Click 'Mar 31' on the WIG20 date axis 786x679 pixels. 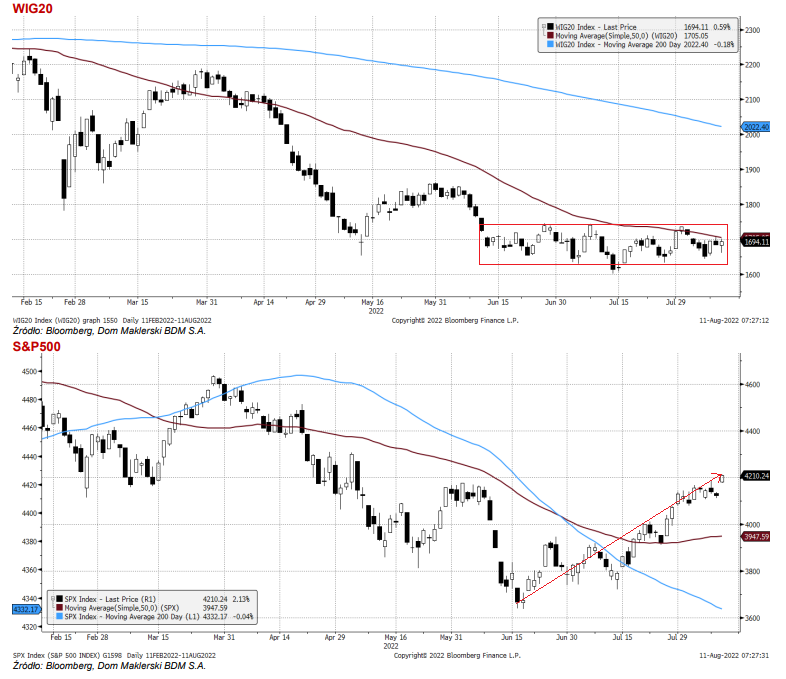(x=207, y=302)
